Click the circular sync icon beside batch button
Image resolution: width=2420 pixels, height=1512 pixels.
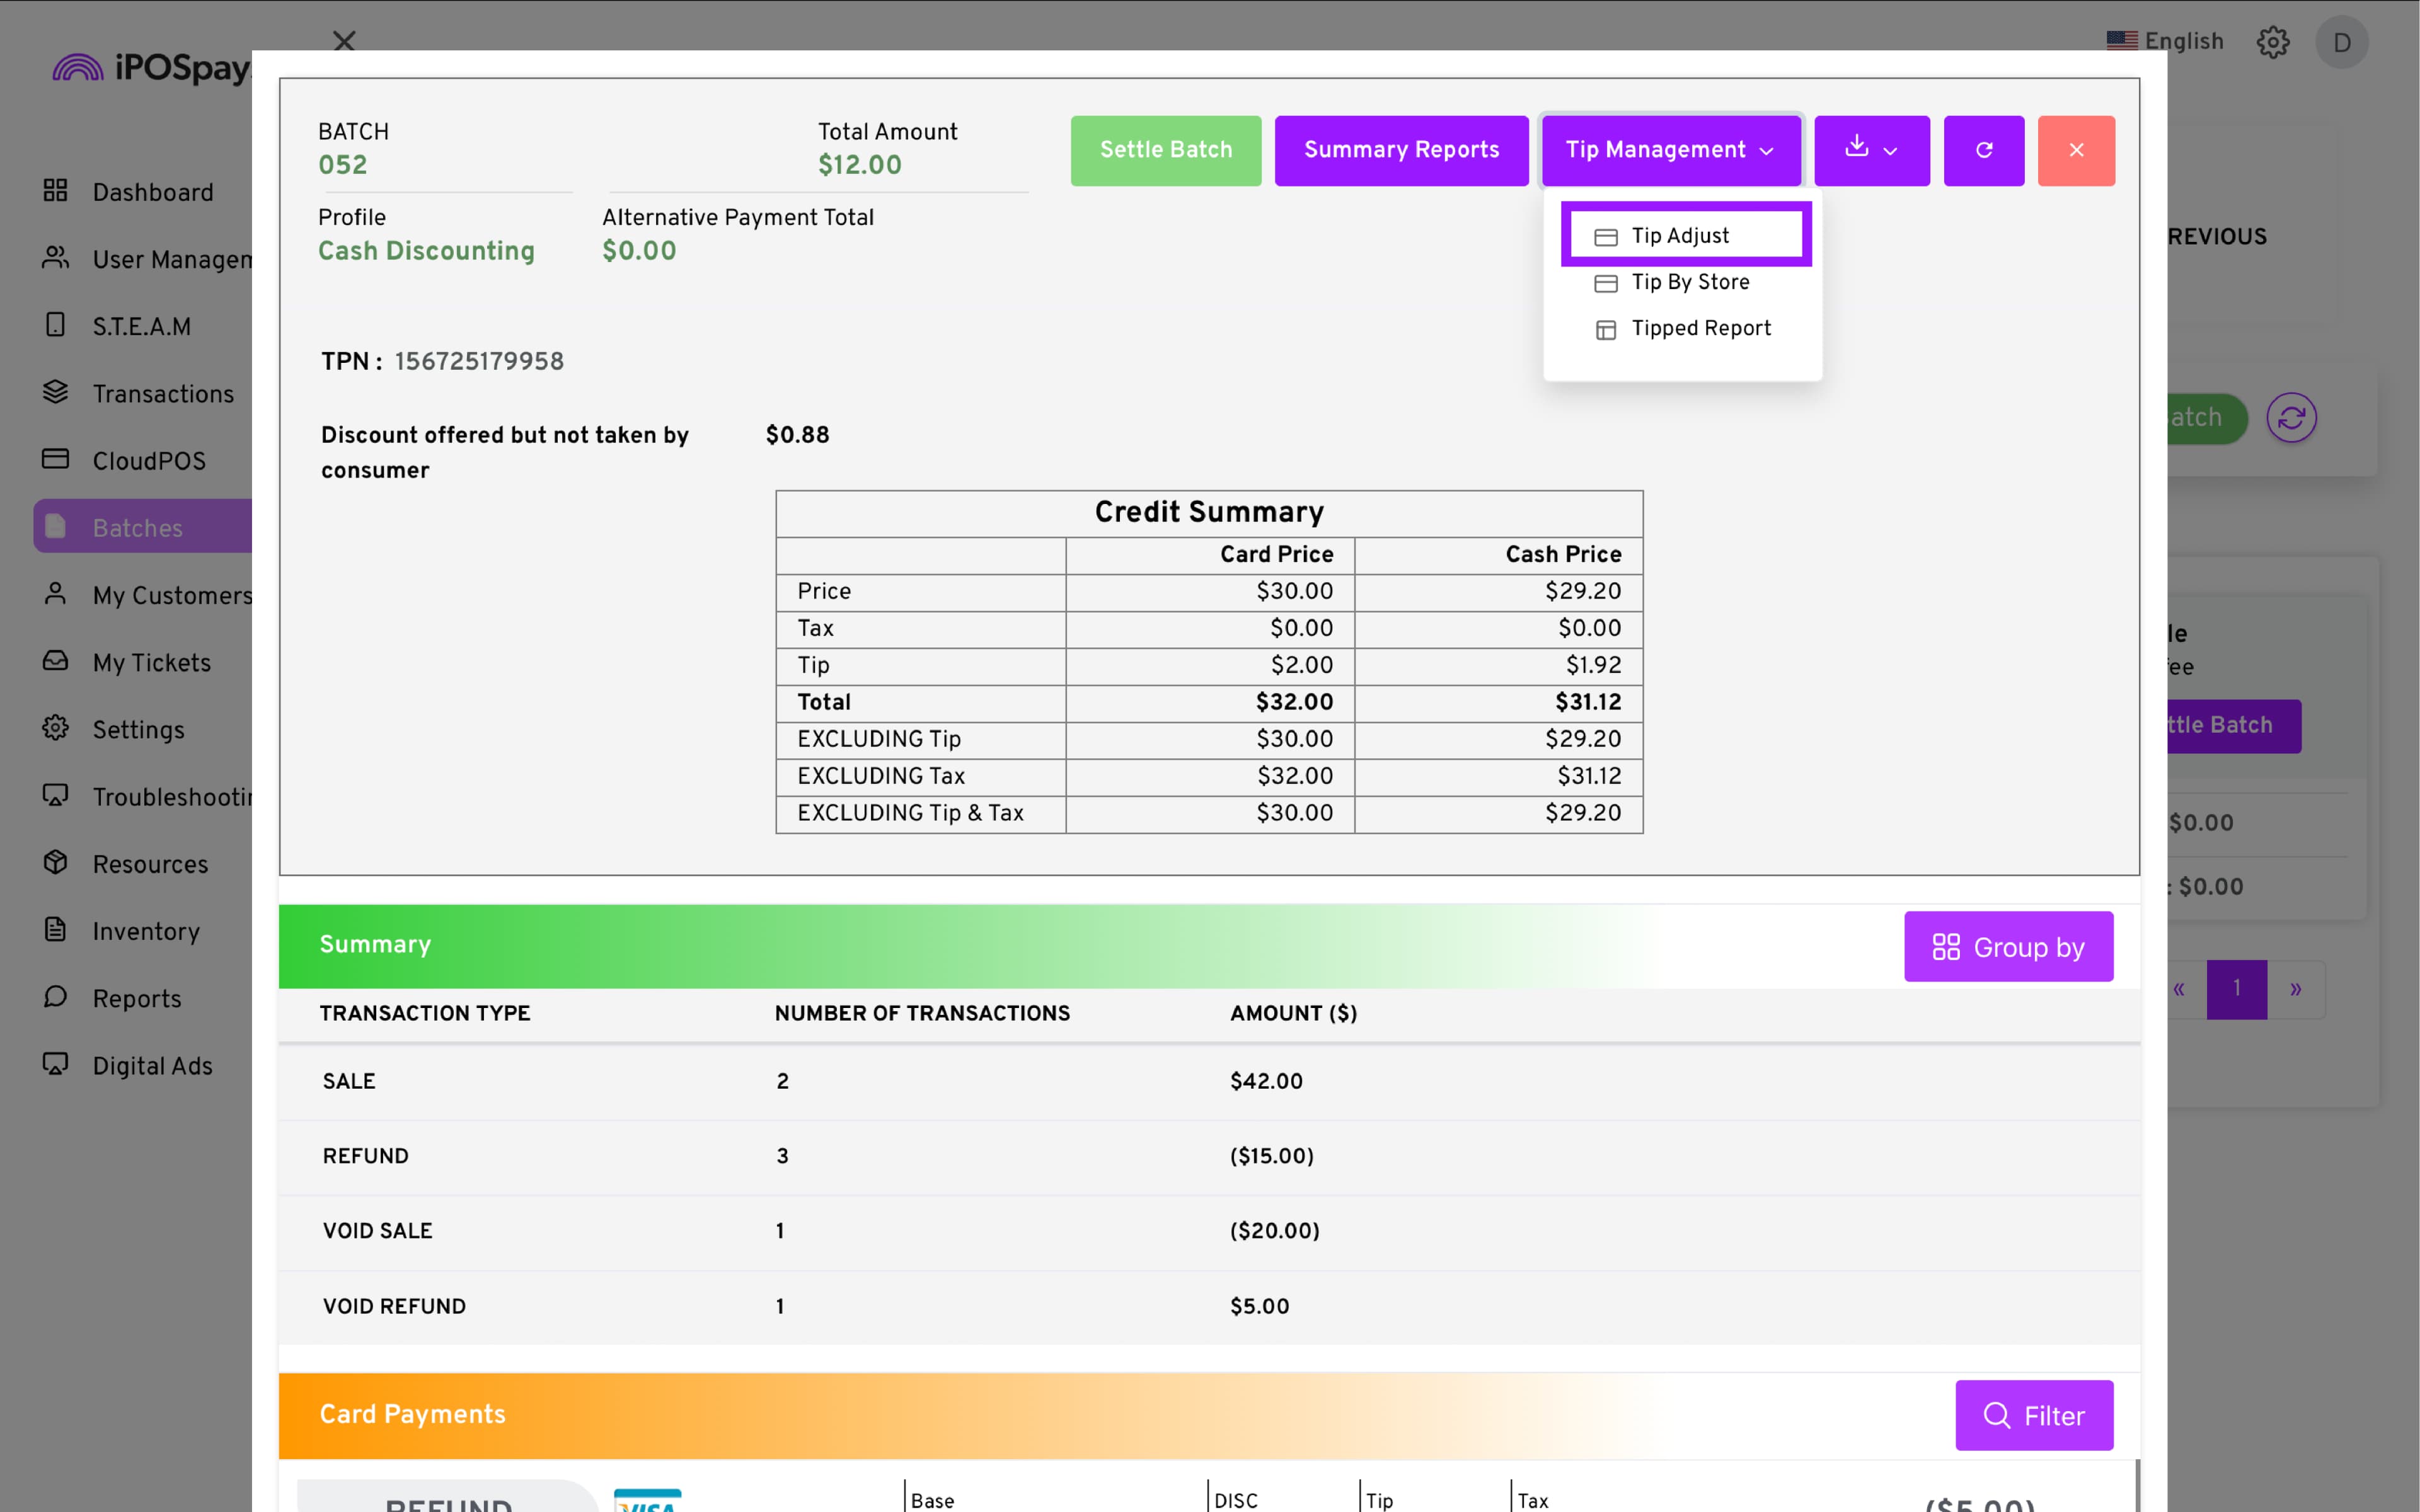(2291, 418)
